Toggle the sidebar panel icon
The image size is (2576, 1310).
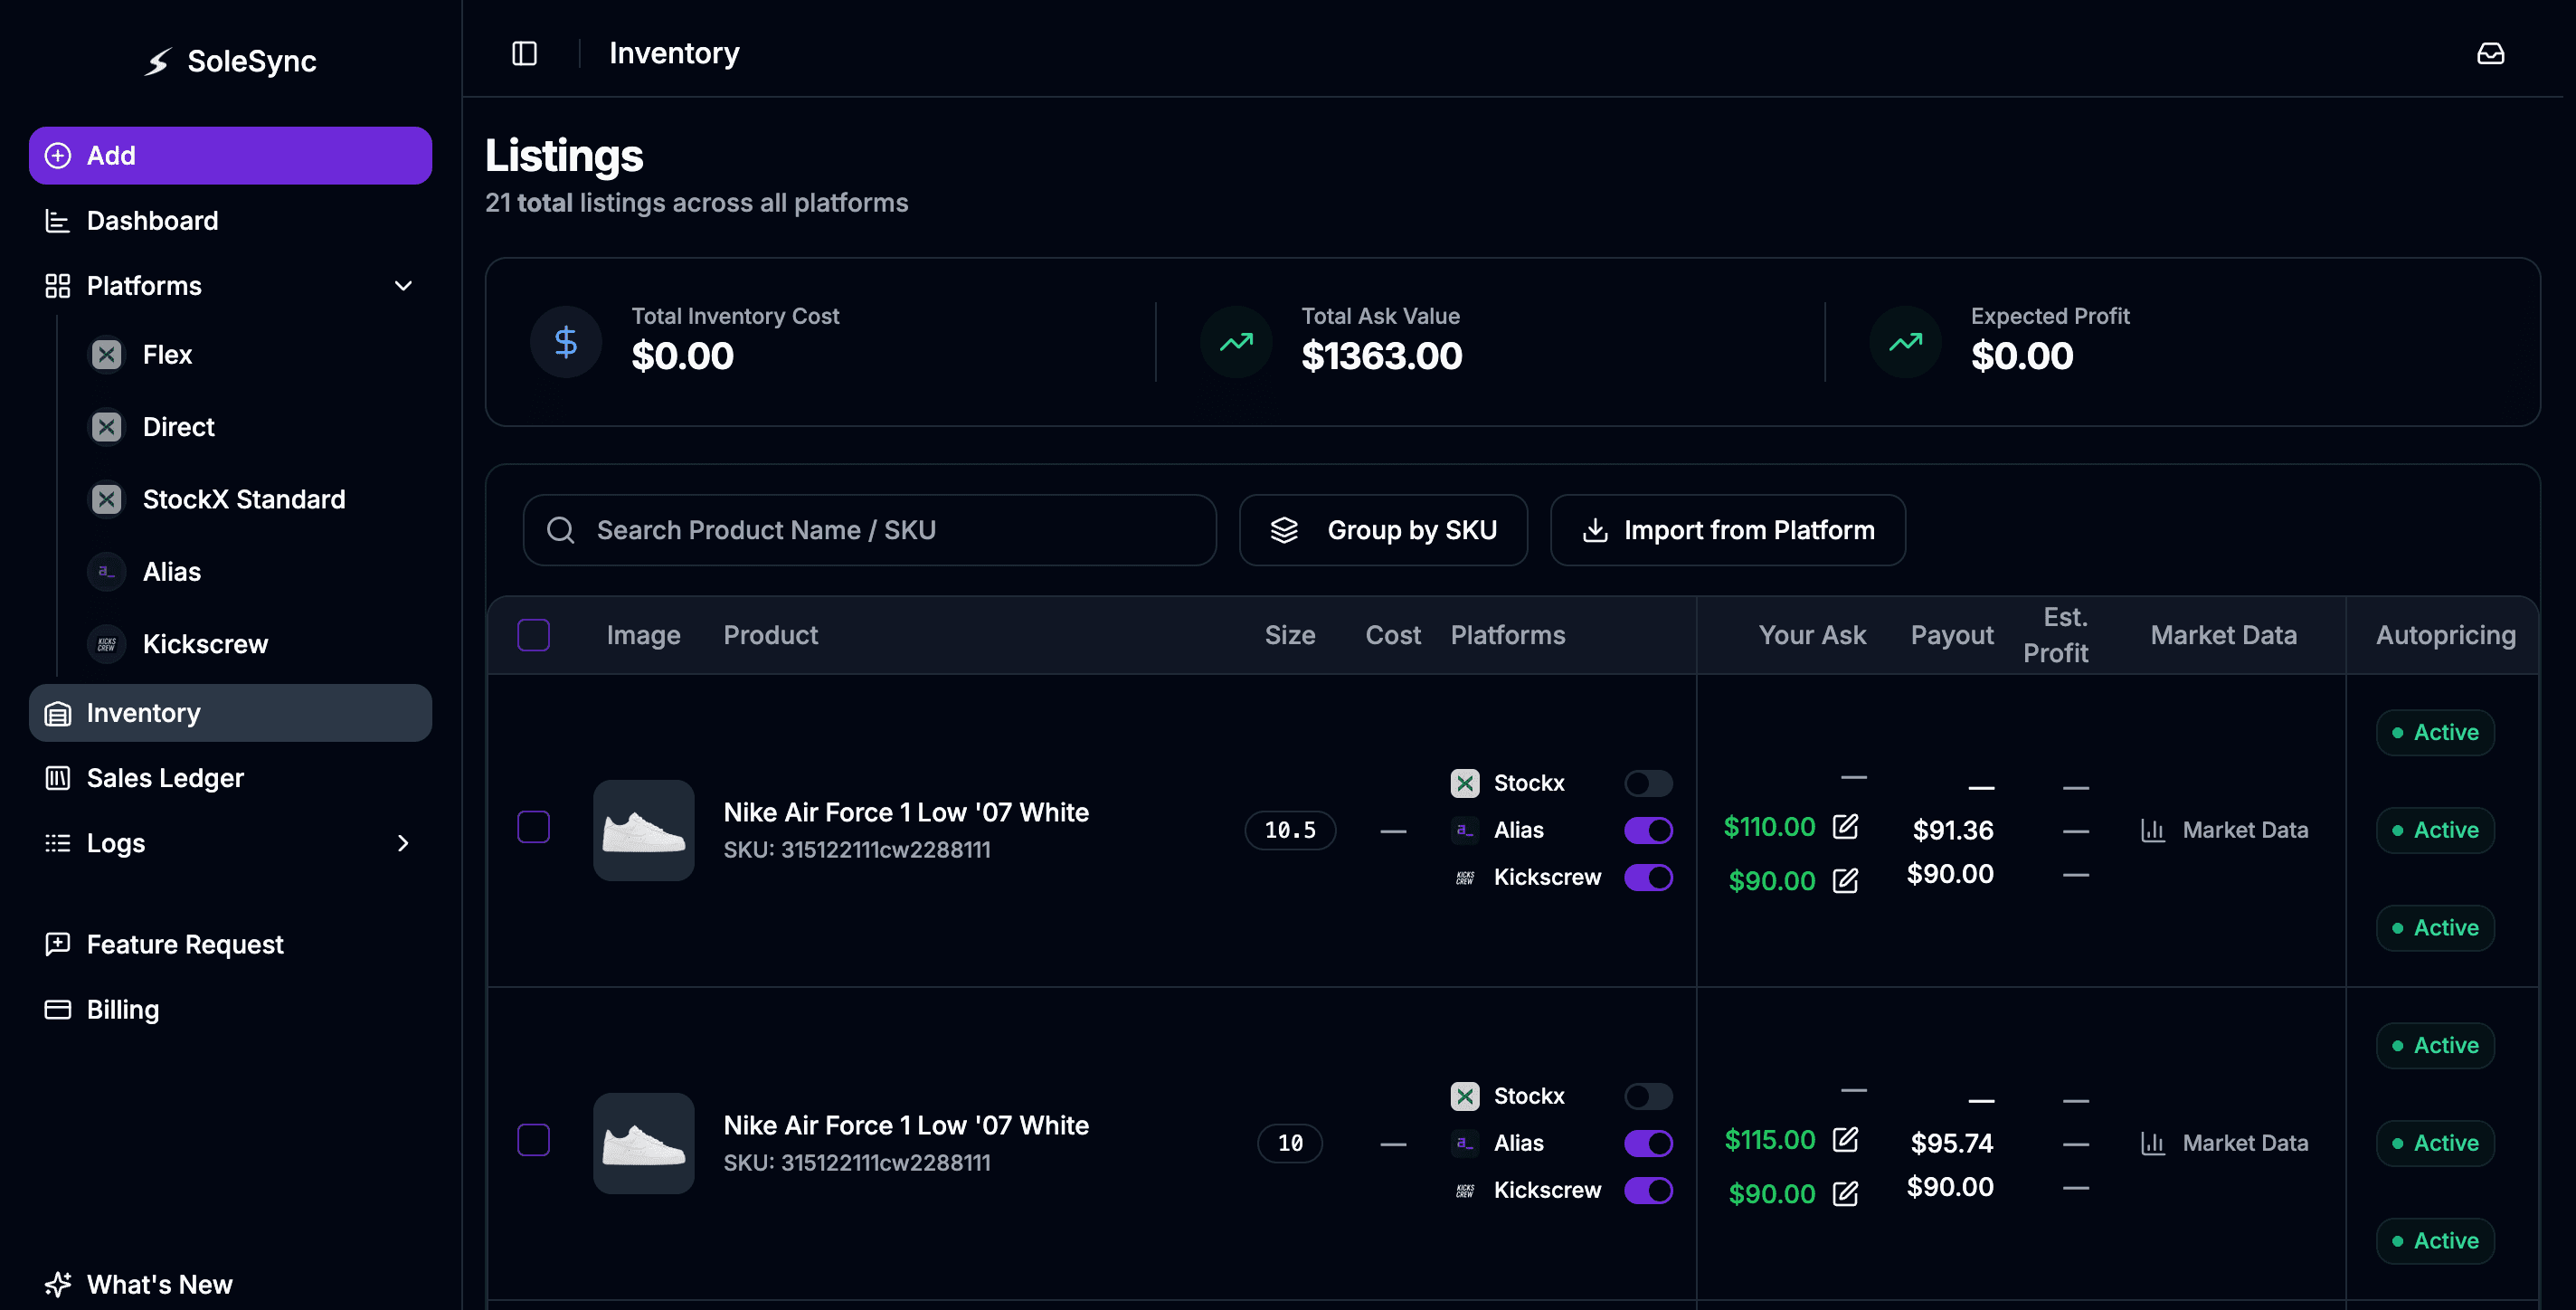525,53
